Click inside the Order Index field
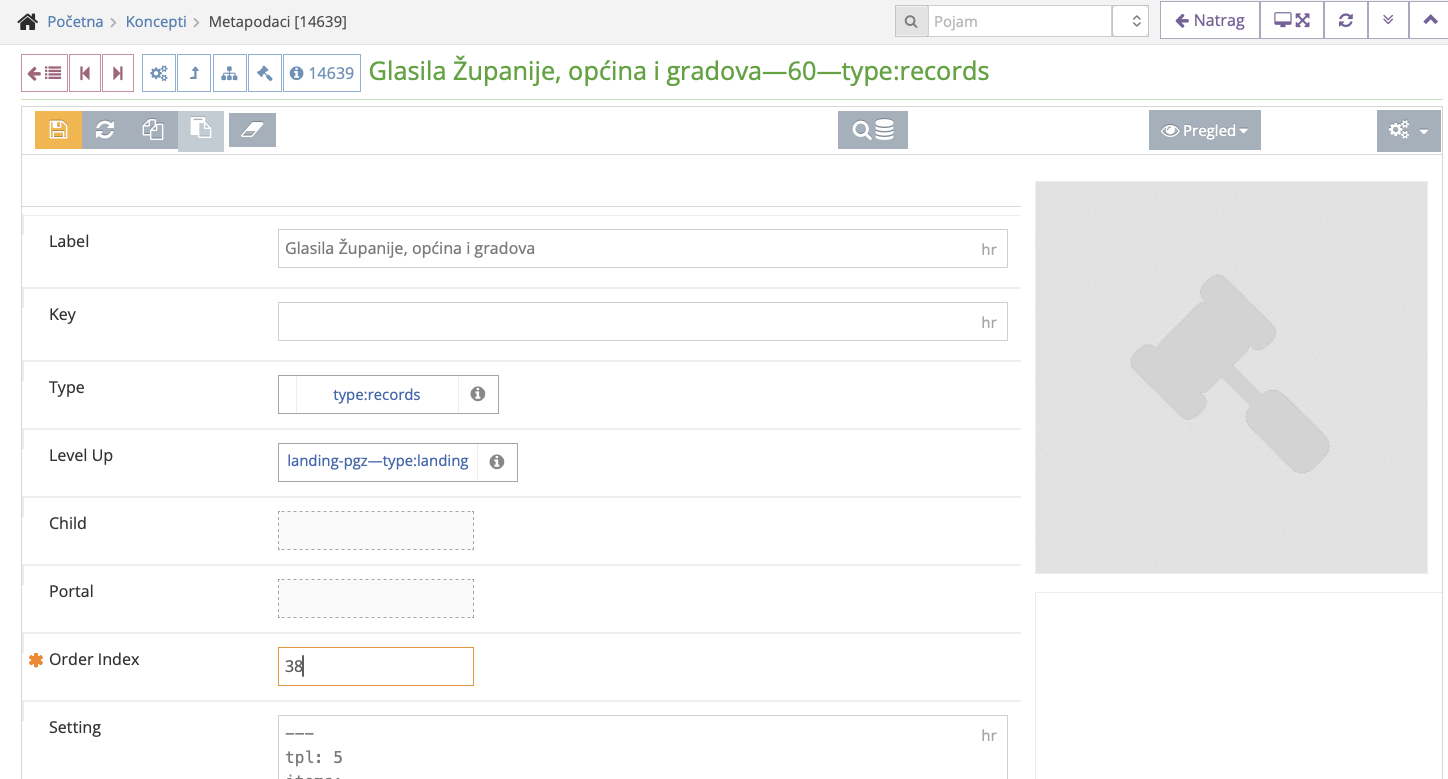 (375, 666)
